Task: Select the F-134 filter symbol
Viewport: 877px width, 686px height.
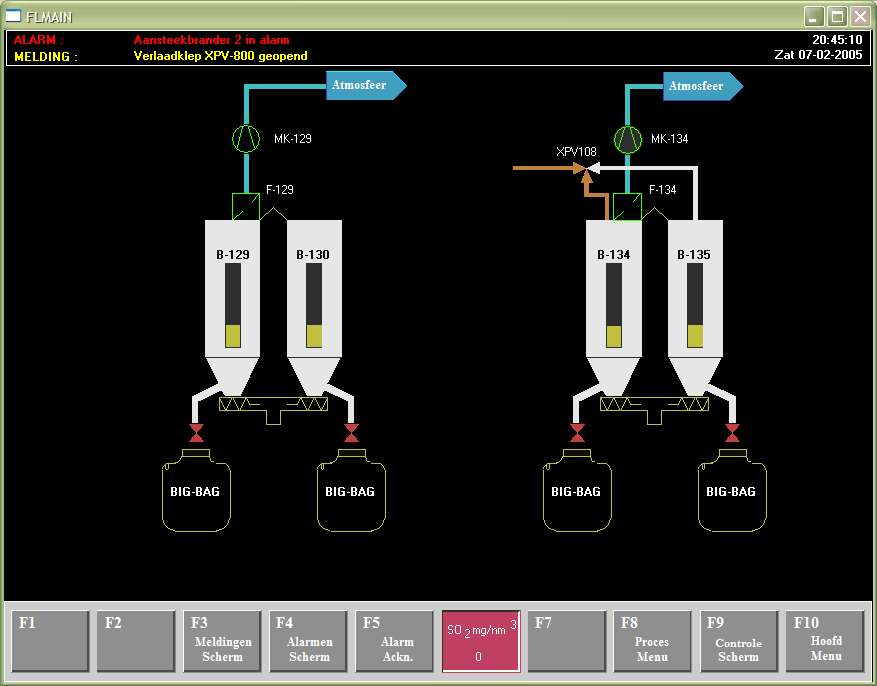Action: coord(627,207)
